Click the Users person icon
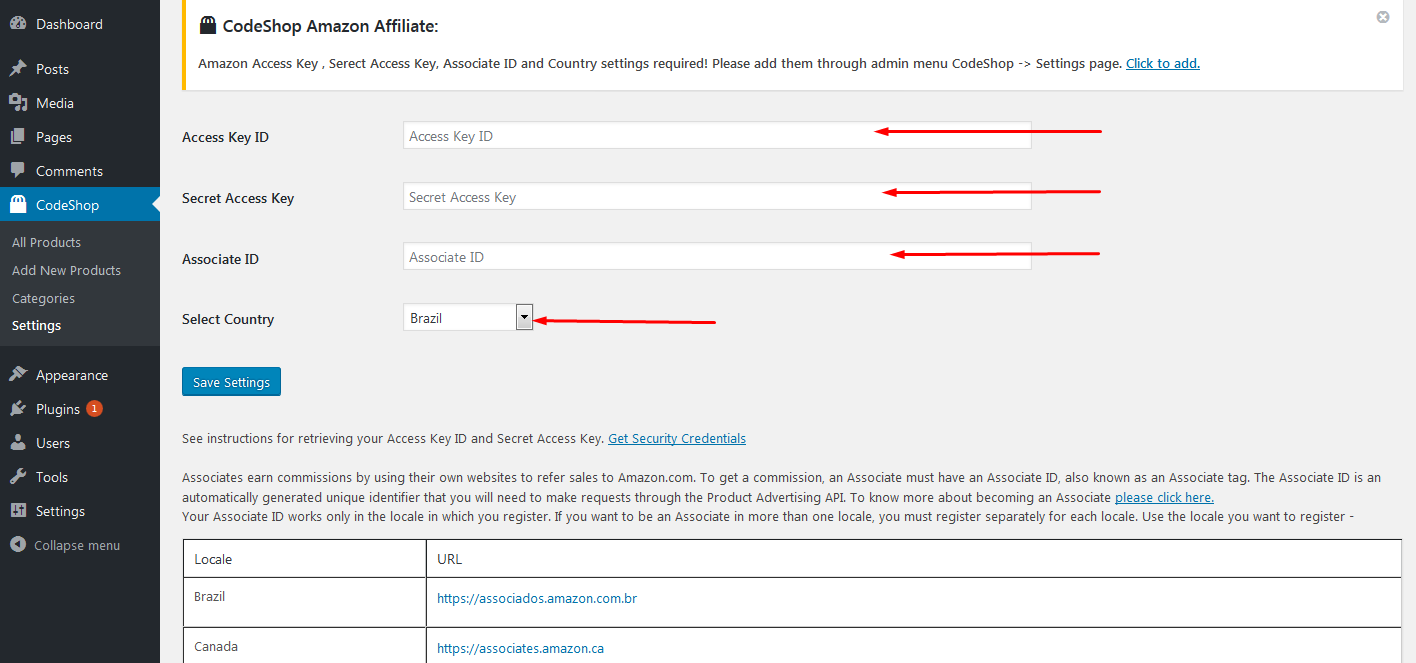Image resolution: width=1416 pixels, height=663 pixels. [18, 443]
